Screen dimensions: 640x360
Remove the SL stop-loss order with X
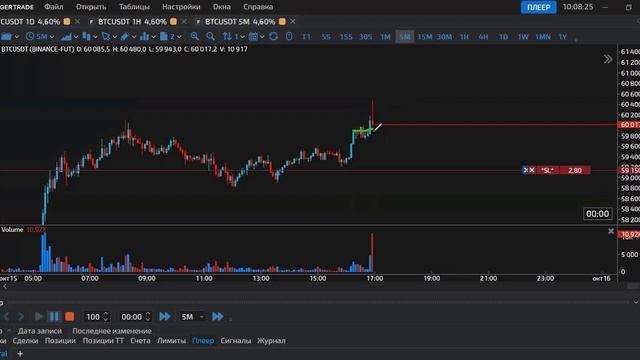pos(532,170)
